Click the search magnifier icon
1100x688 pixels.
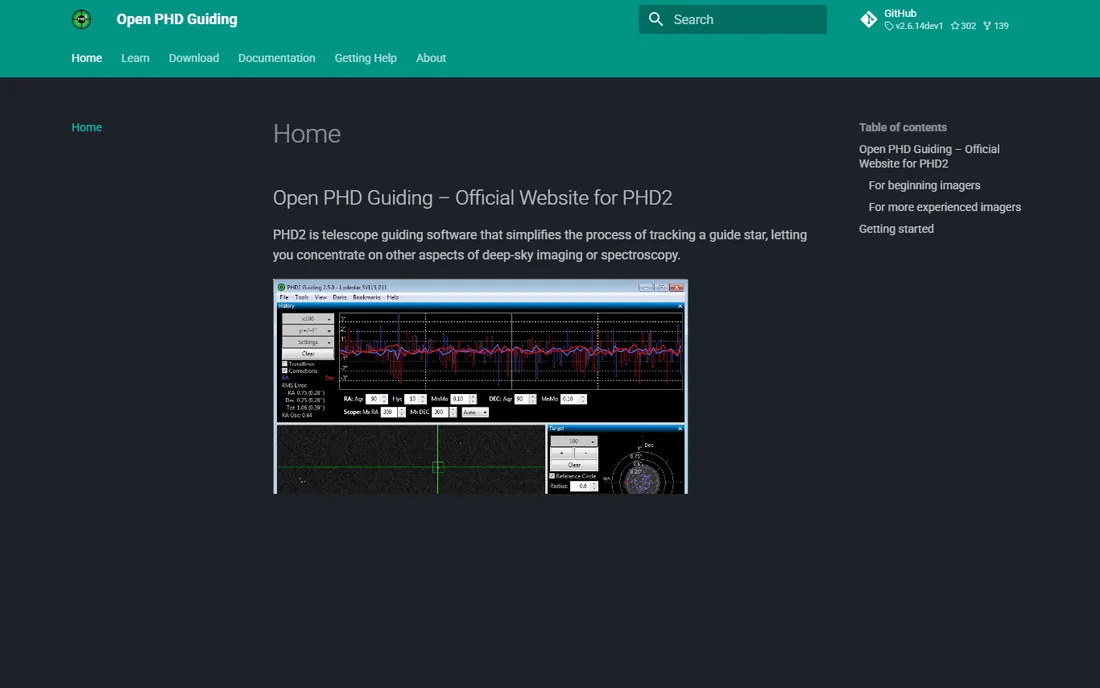(656, 19)
